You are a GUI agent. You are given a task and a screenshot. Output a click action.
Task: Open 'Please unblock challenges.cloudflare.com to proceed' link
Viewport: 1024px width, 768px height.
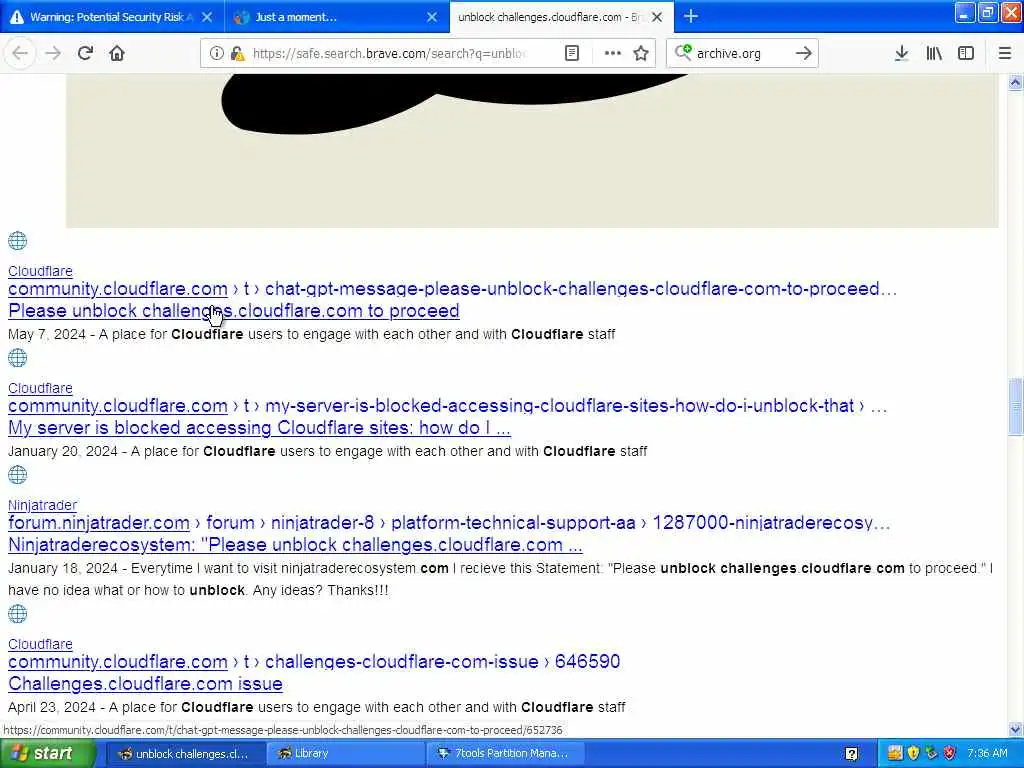click(x=234, y=311)
